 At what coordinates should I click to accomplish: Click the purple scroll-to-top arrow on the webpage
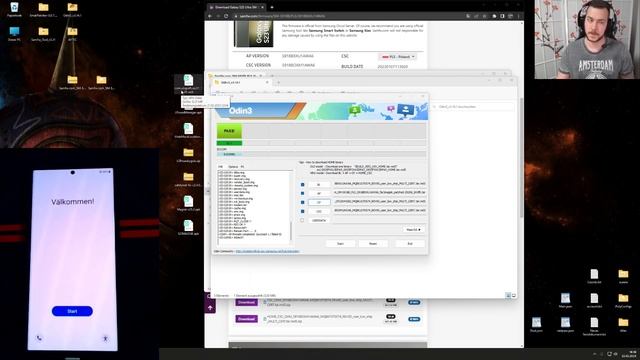(x=210, y=308)
